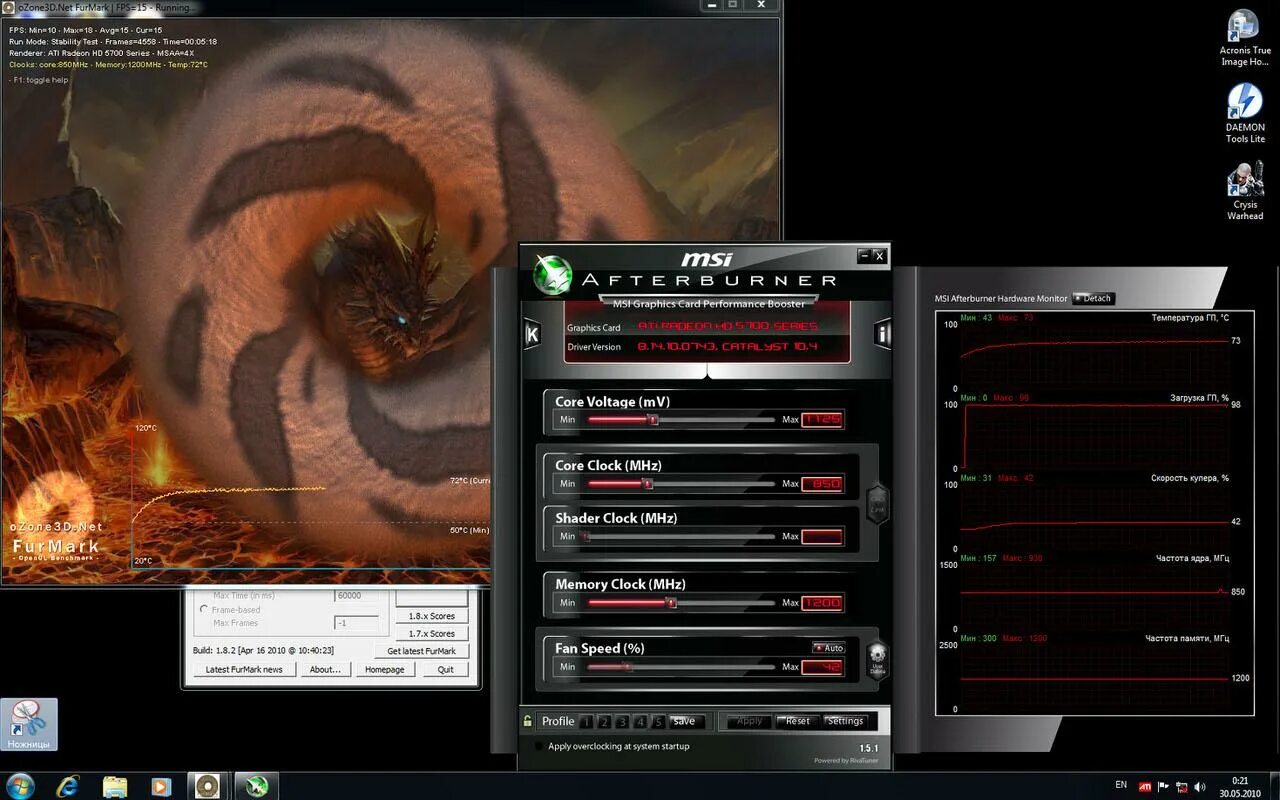Image resolution: width=1280 pixels, height=800 pixels.
Task: Click the Core Voltage value field 1125
Action: tap(822, 420)
